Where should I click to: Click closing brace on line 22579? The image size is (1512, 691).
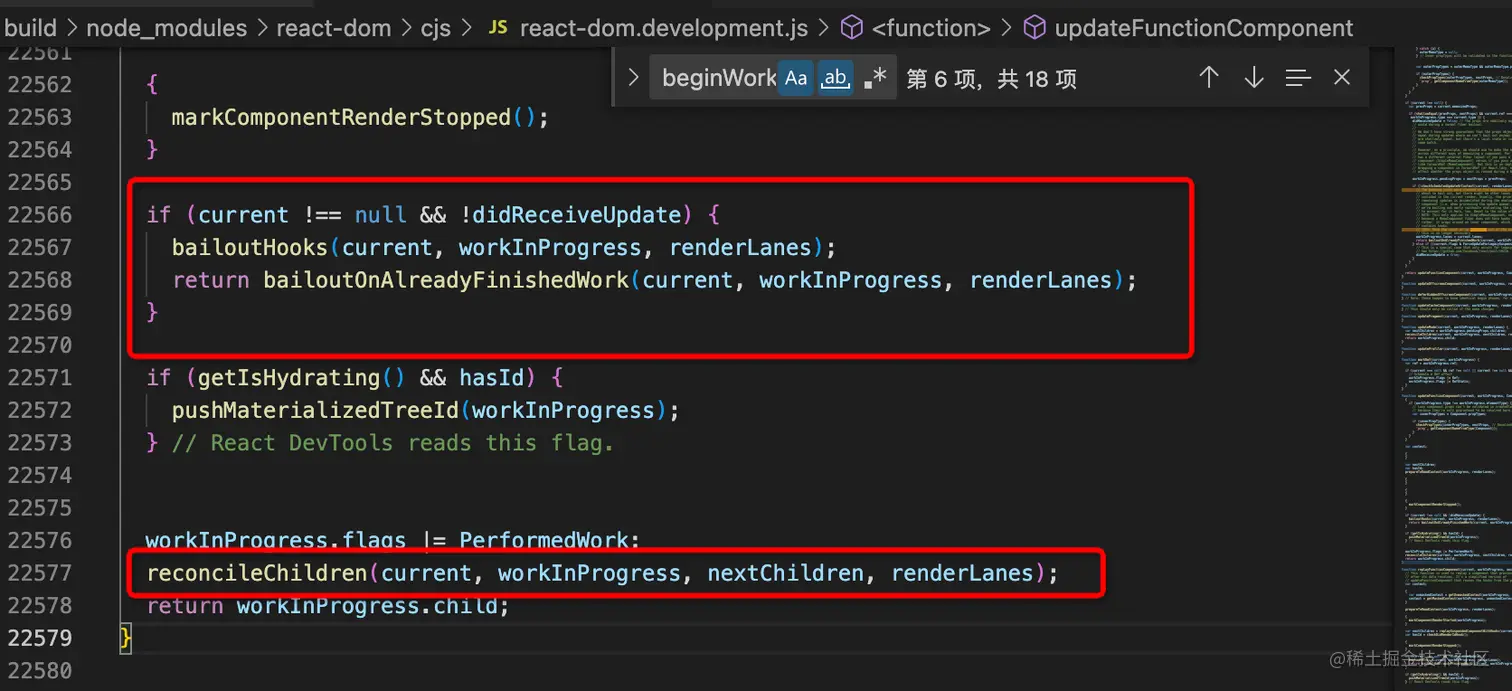125,638
